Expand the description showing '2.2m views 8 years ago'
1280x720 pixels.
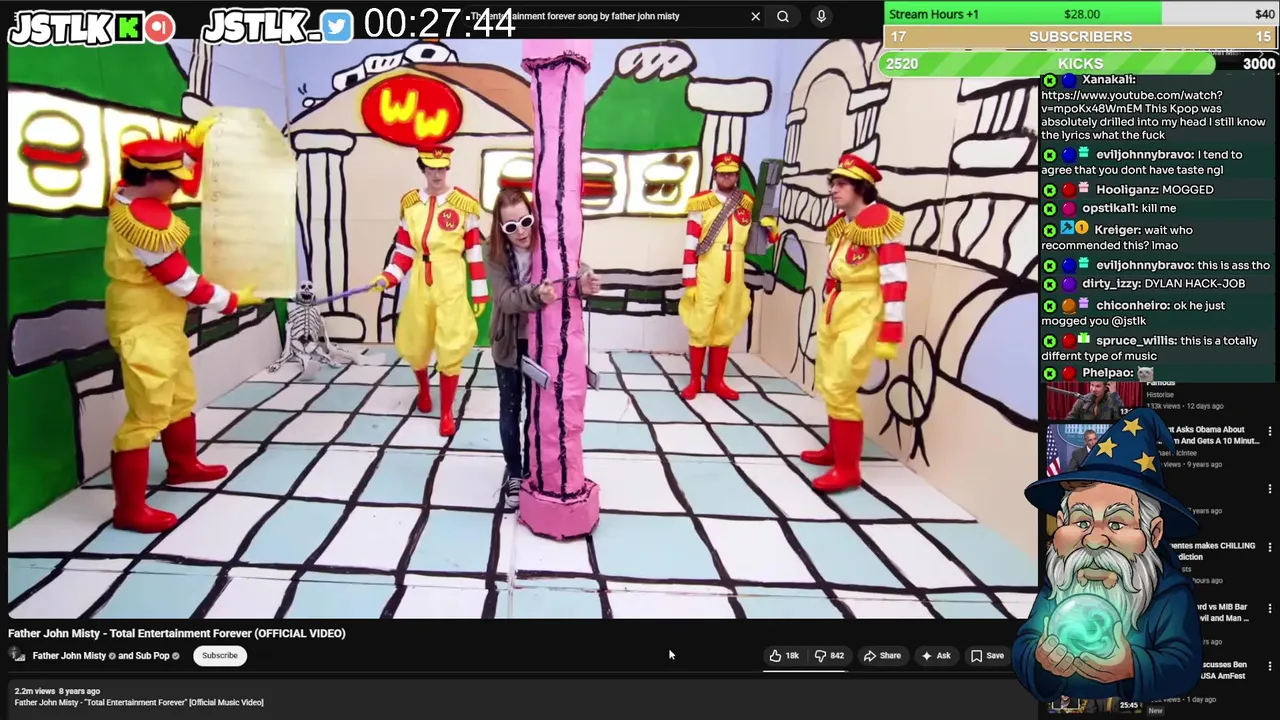[57, 691]
